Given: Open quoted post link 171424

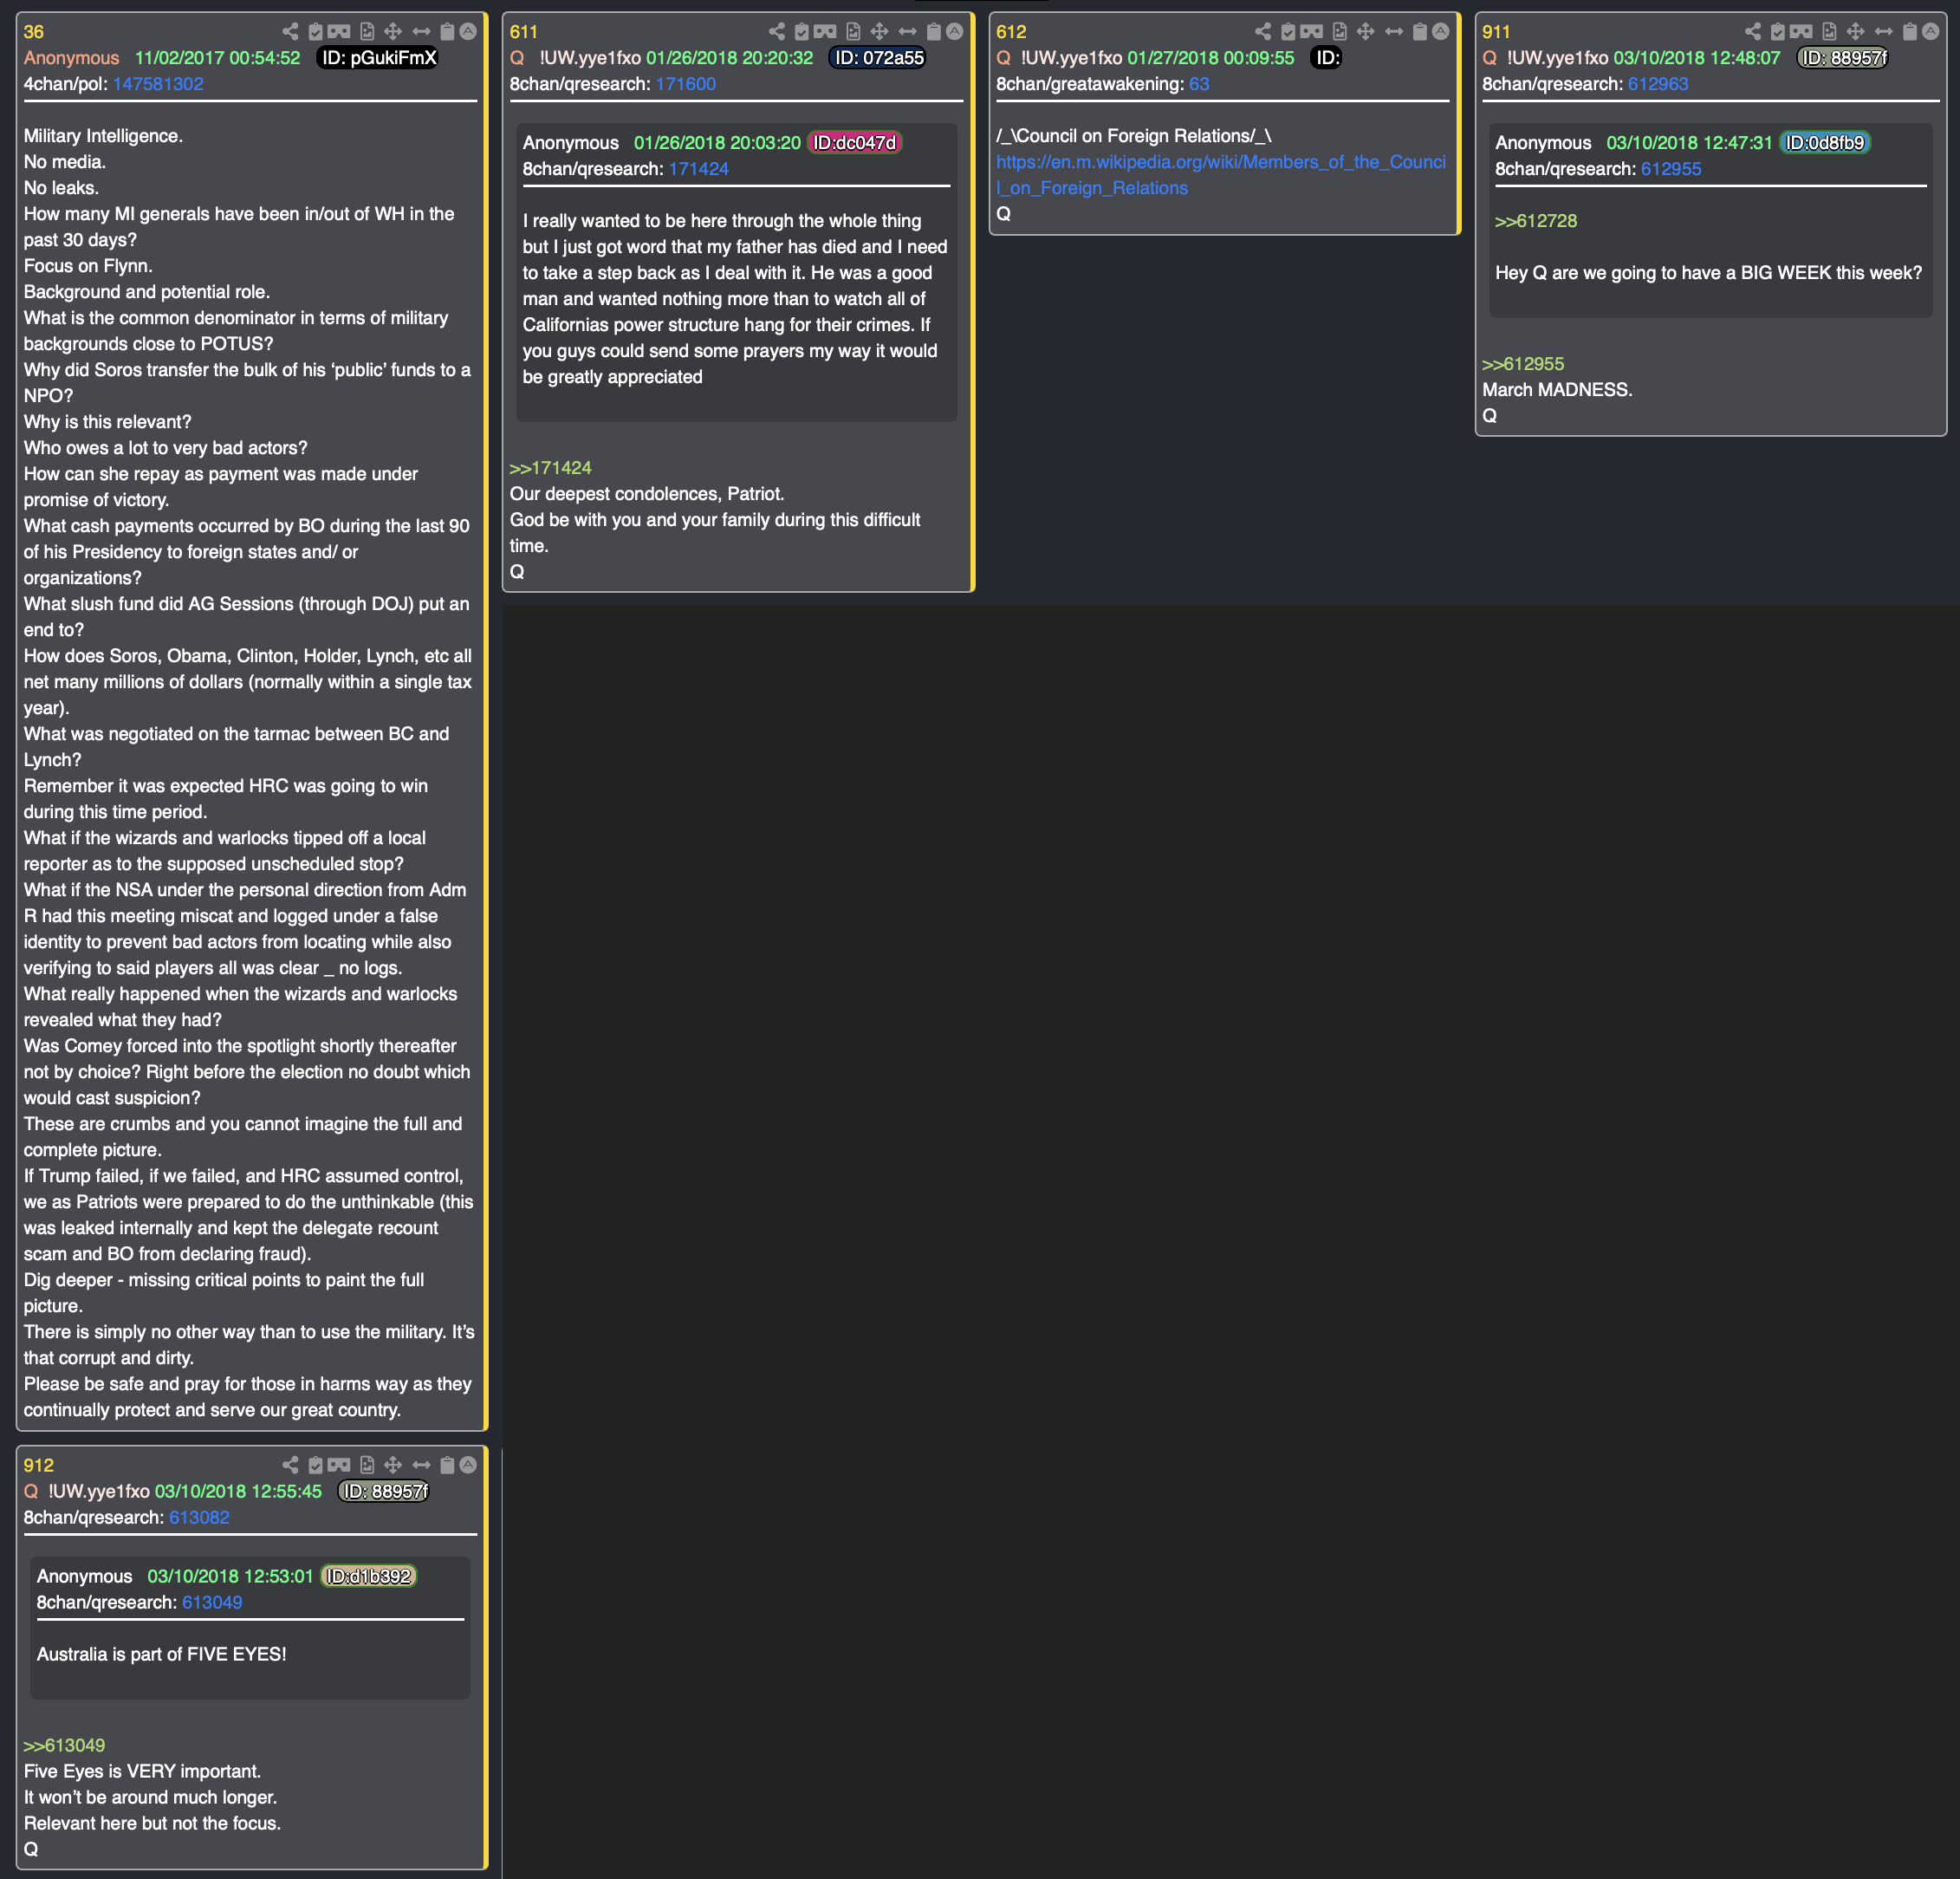Looking at the screenshot, I should 699,169.
